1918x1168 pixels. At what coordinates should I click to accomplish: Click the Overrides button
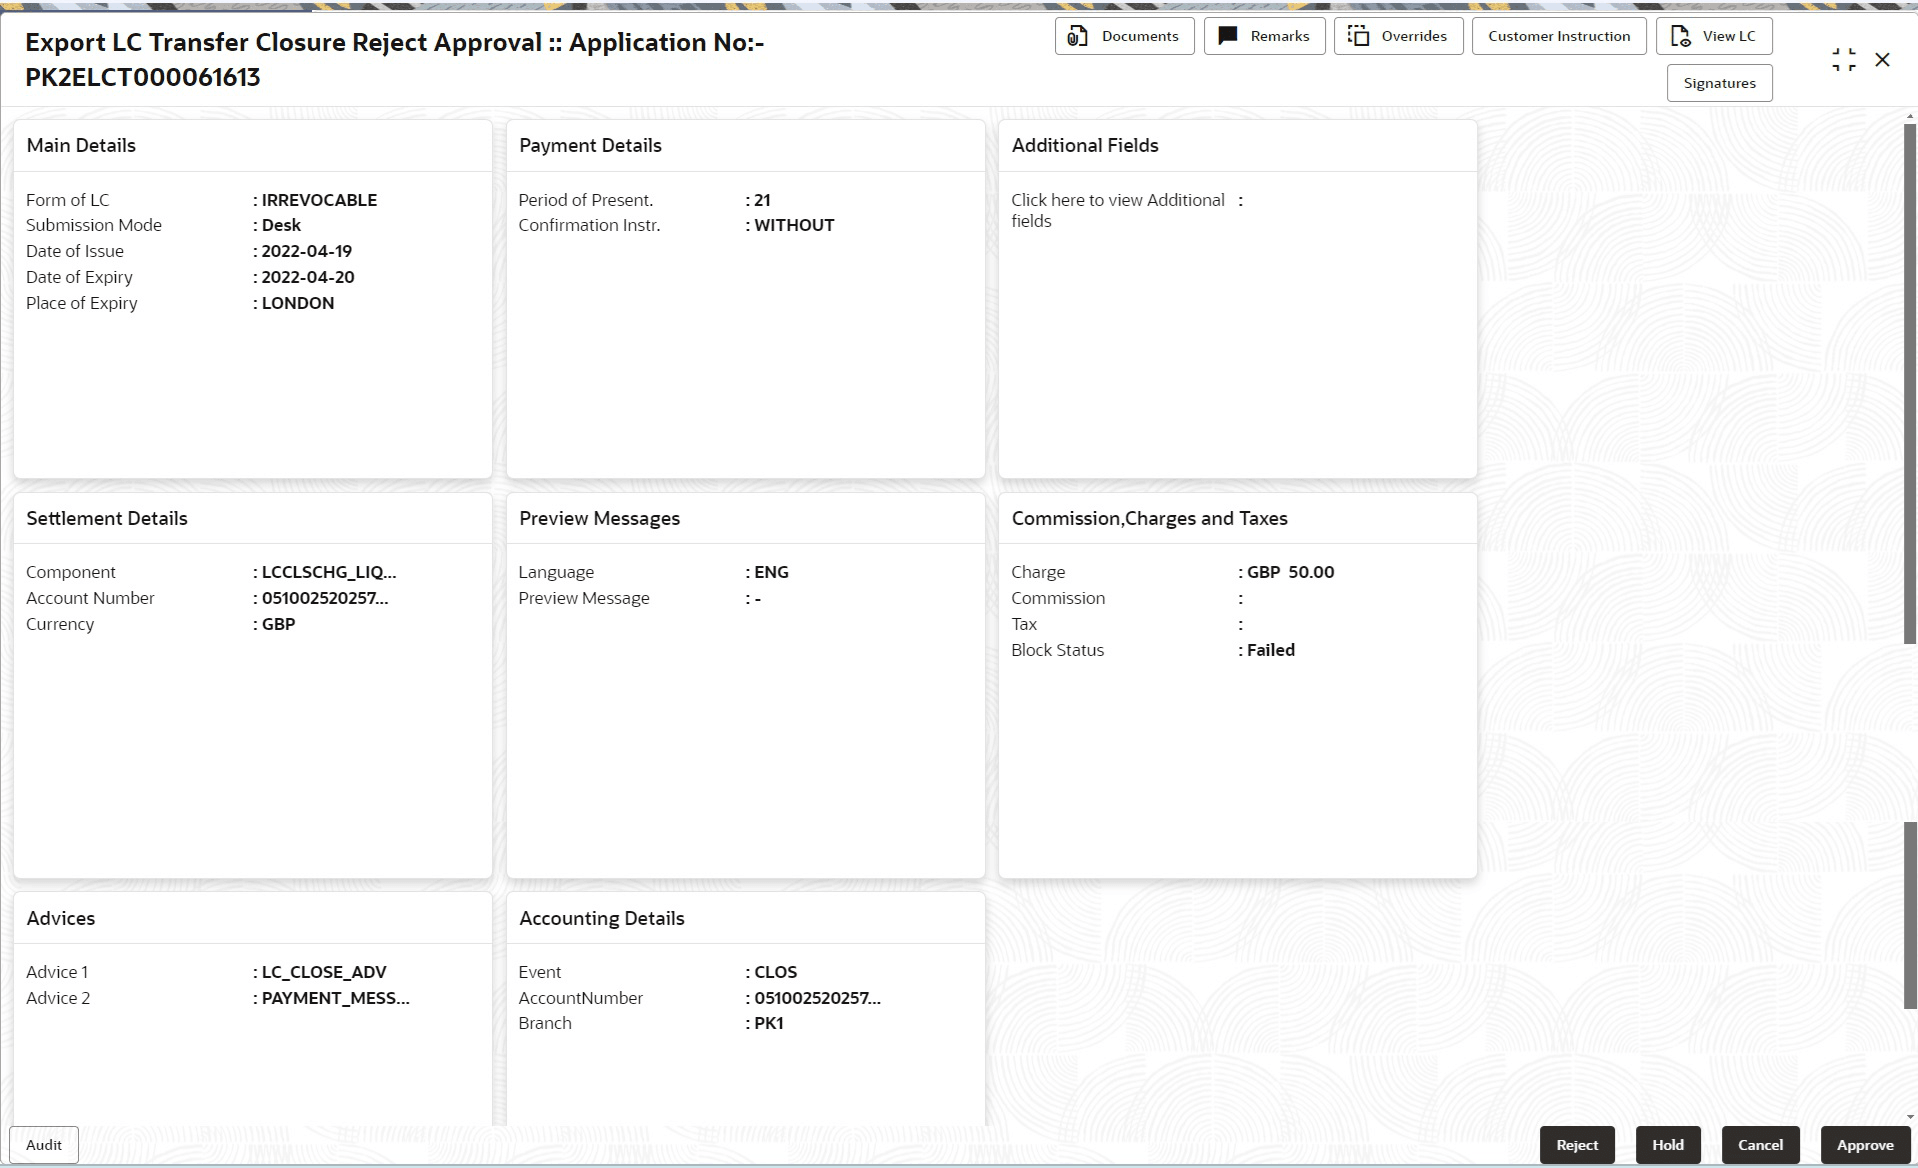pos(1398,36)
